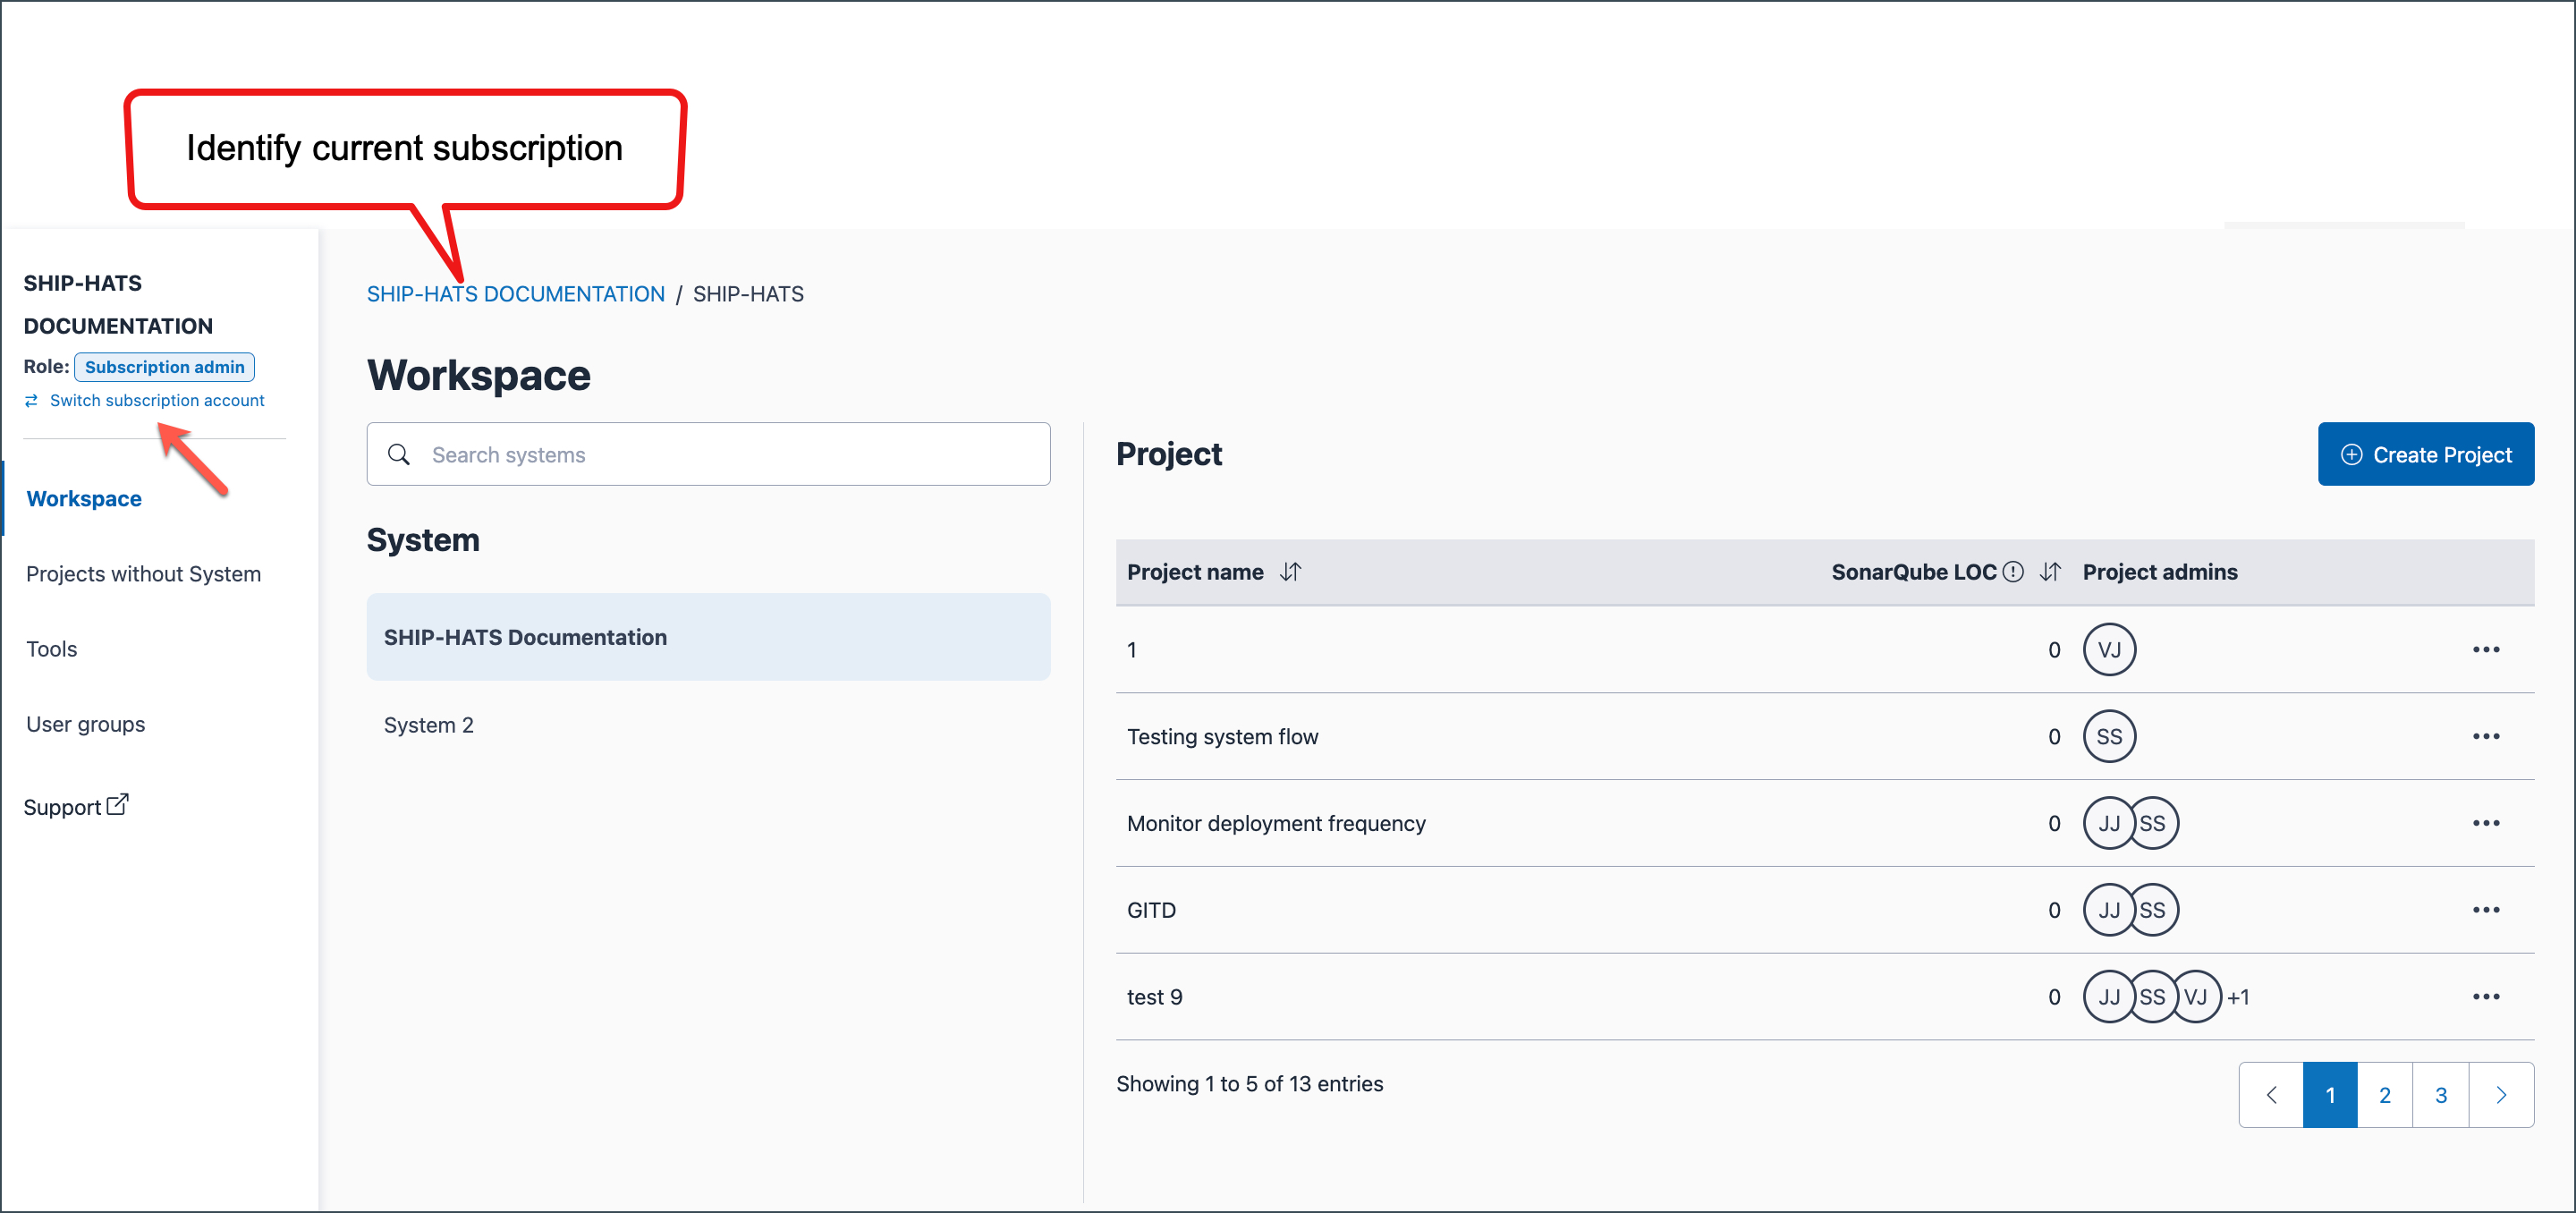2576x1213 pixels.
Task: Click project name 'Monitor deployment frequency'
Action: coord(1276,824)
